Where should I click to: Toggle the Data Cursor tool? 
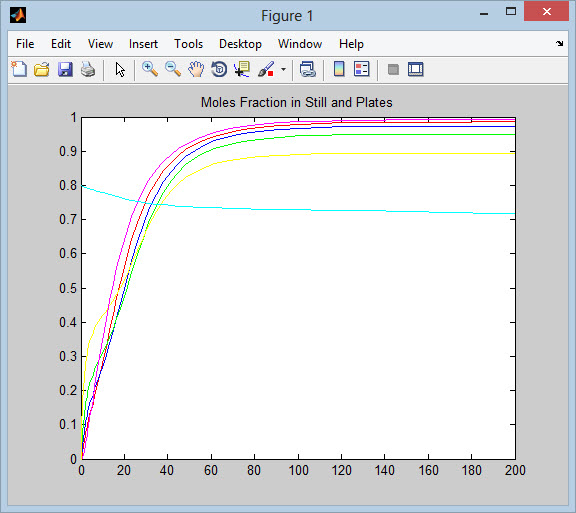242,69
